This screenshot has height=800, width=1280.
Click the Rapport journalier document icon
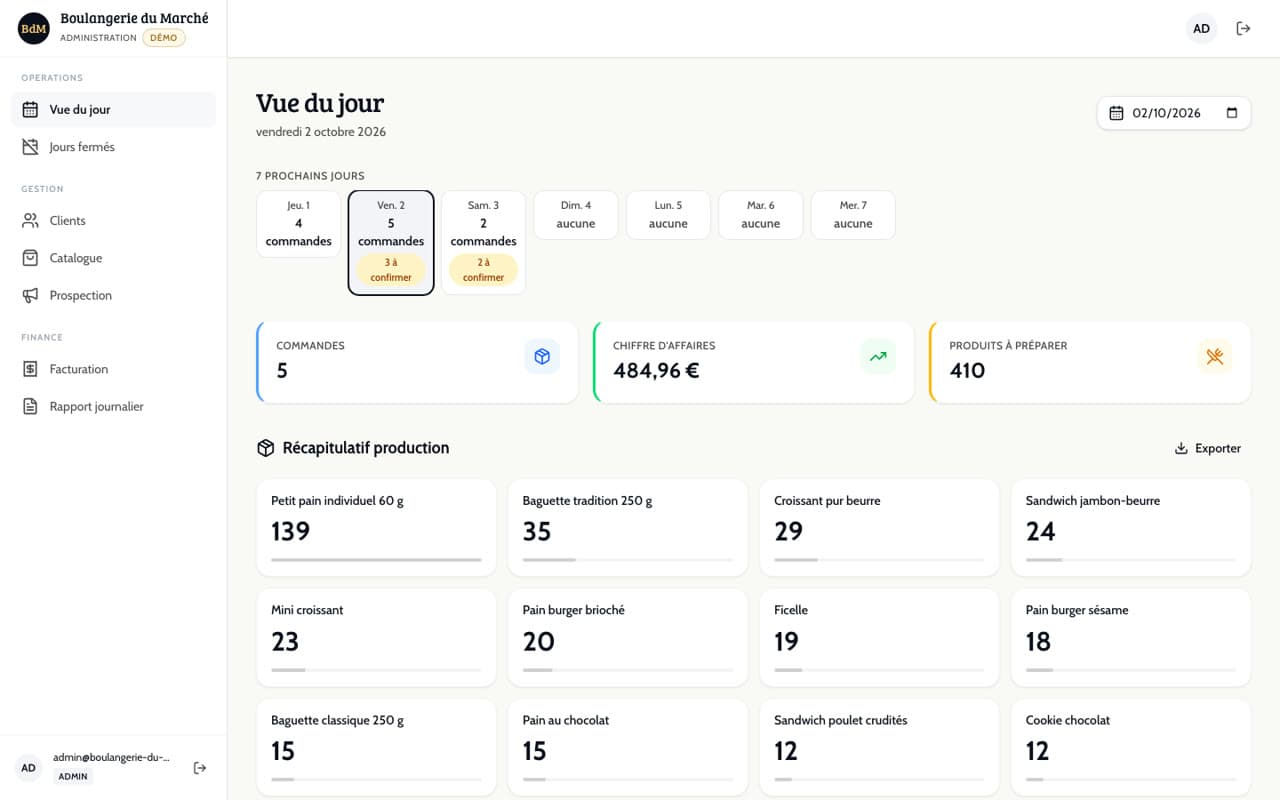click(30, 407)
